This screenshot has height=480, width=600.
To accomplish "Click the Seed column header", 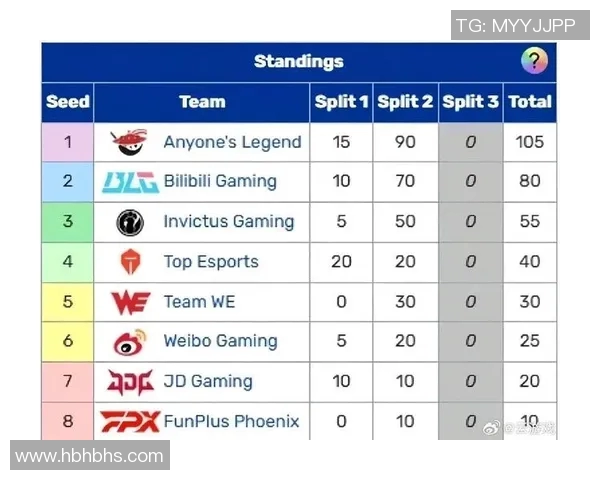I will pos(68,102).
